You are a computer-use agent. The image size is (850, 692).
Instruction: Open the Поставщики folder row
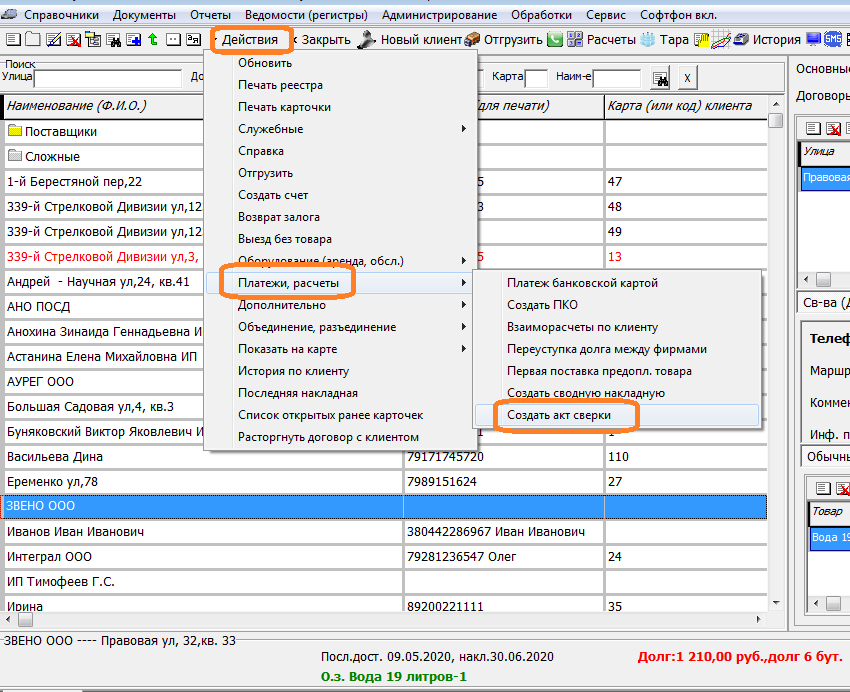pos(60,131)
